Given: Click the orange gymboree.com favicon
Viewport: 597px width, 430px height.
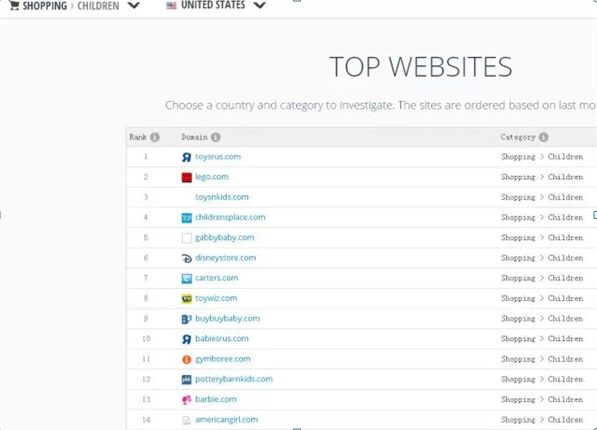Looking at the screenshot, I should click(x=187, y=360).
